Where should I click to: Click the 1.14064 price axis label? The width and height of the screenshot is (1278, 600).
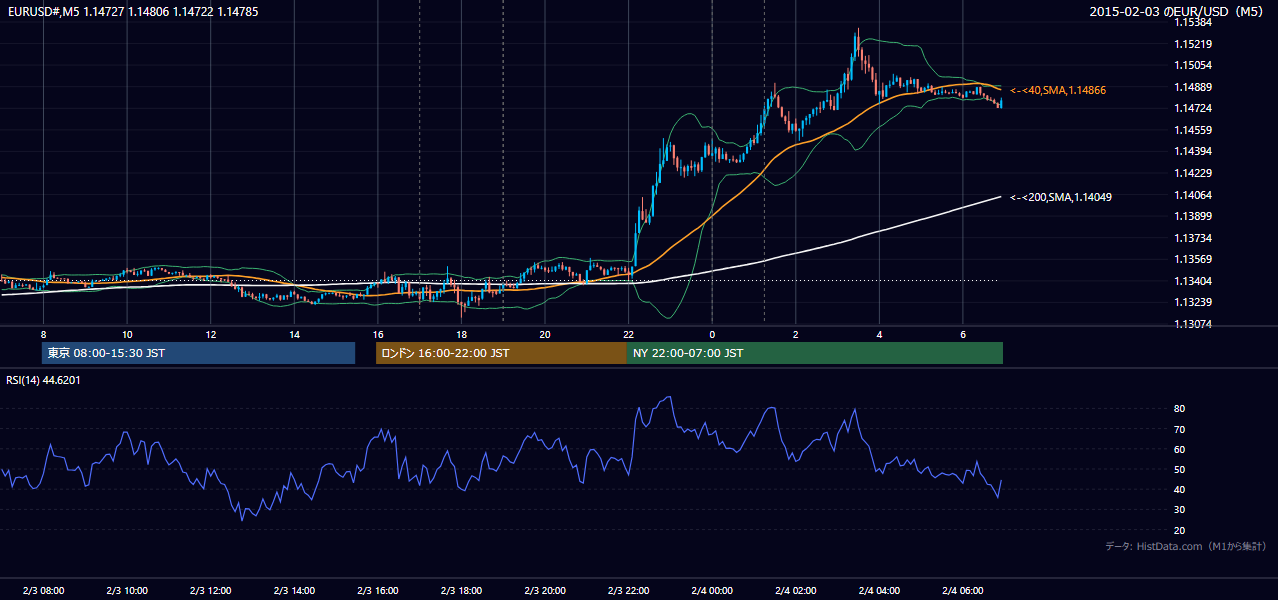pos(1193,195)
